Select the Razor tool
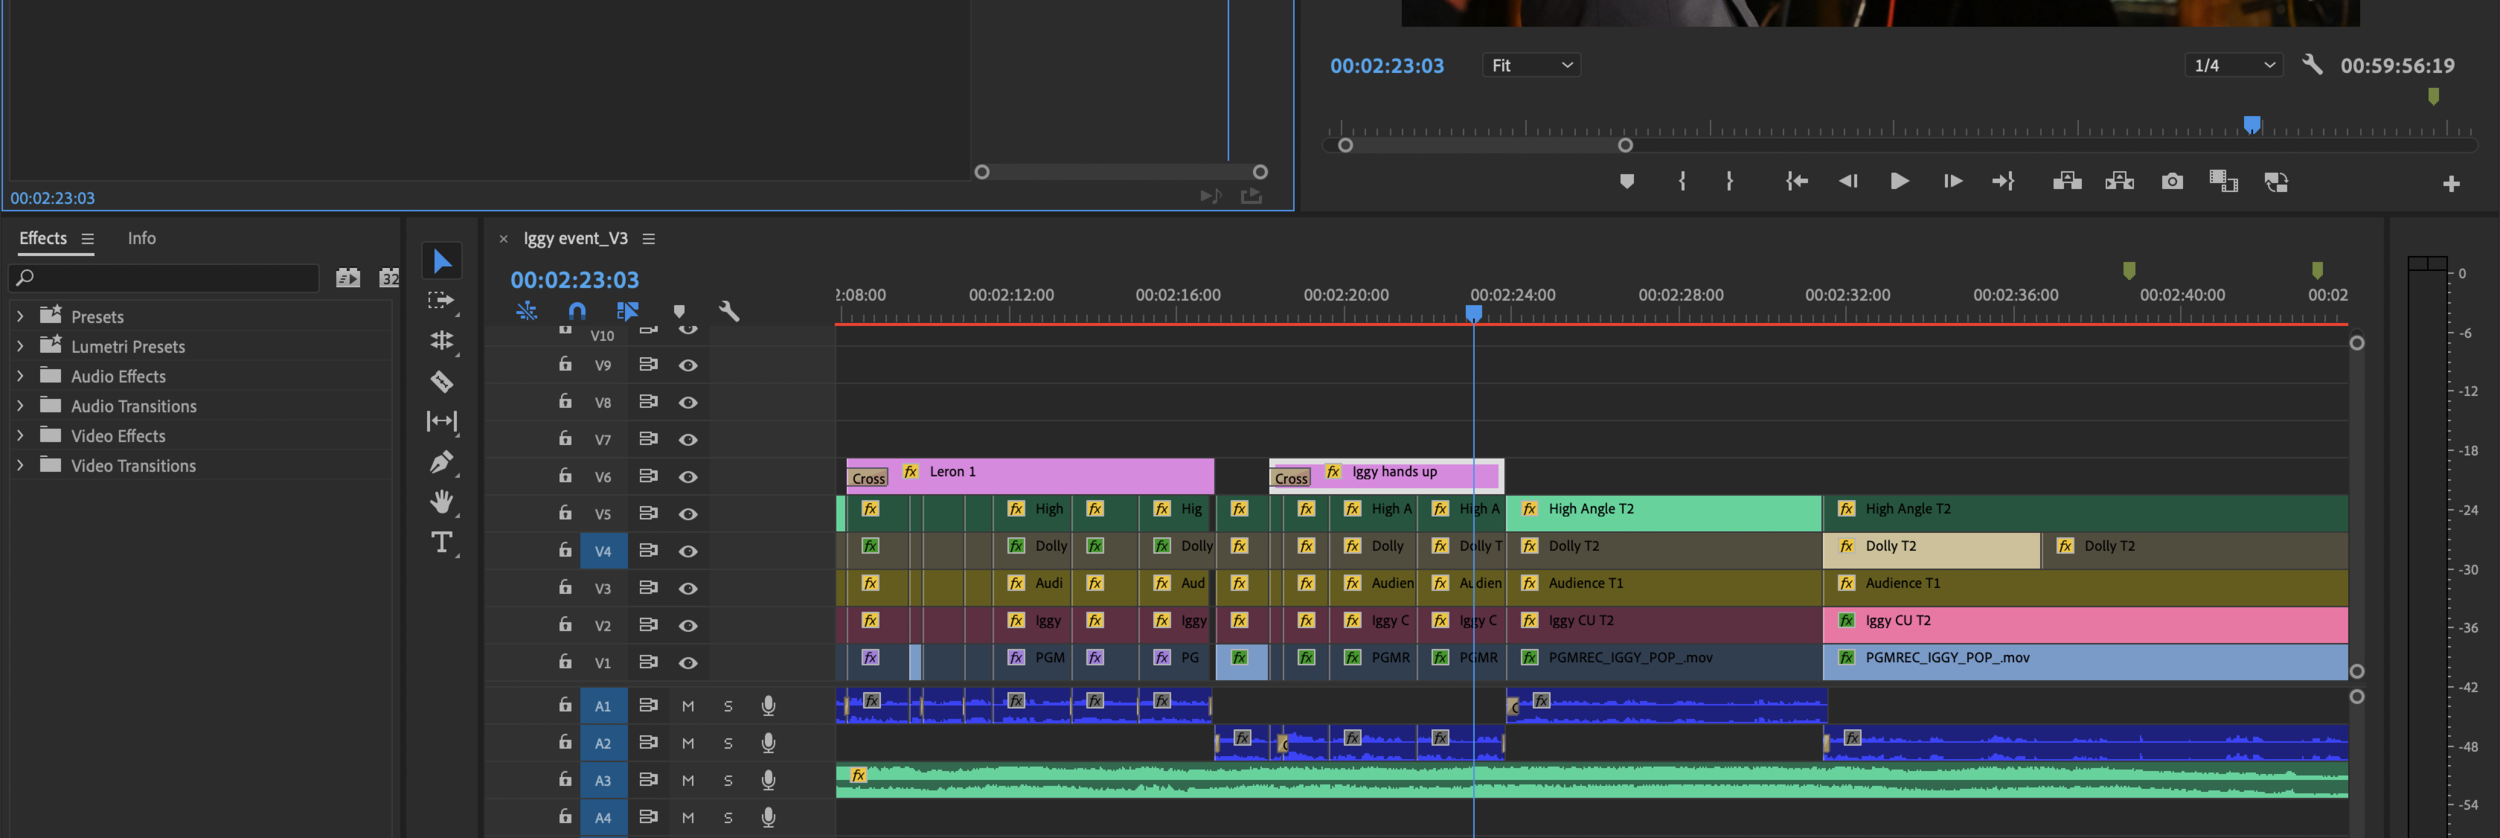Image resolution: width=2500 pixels, height=838 pixels. coord(442,381)
